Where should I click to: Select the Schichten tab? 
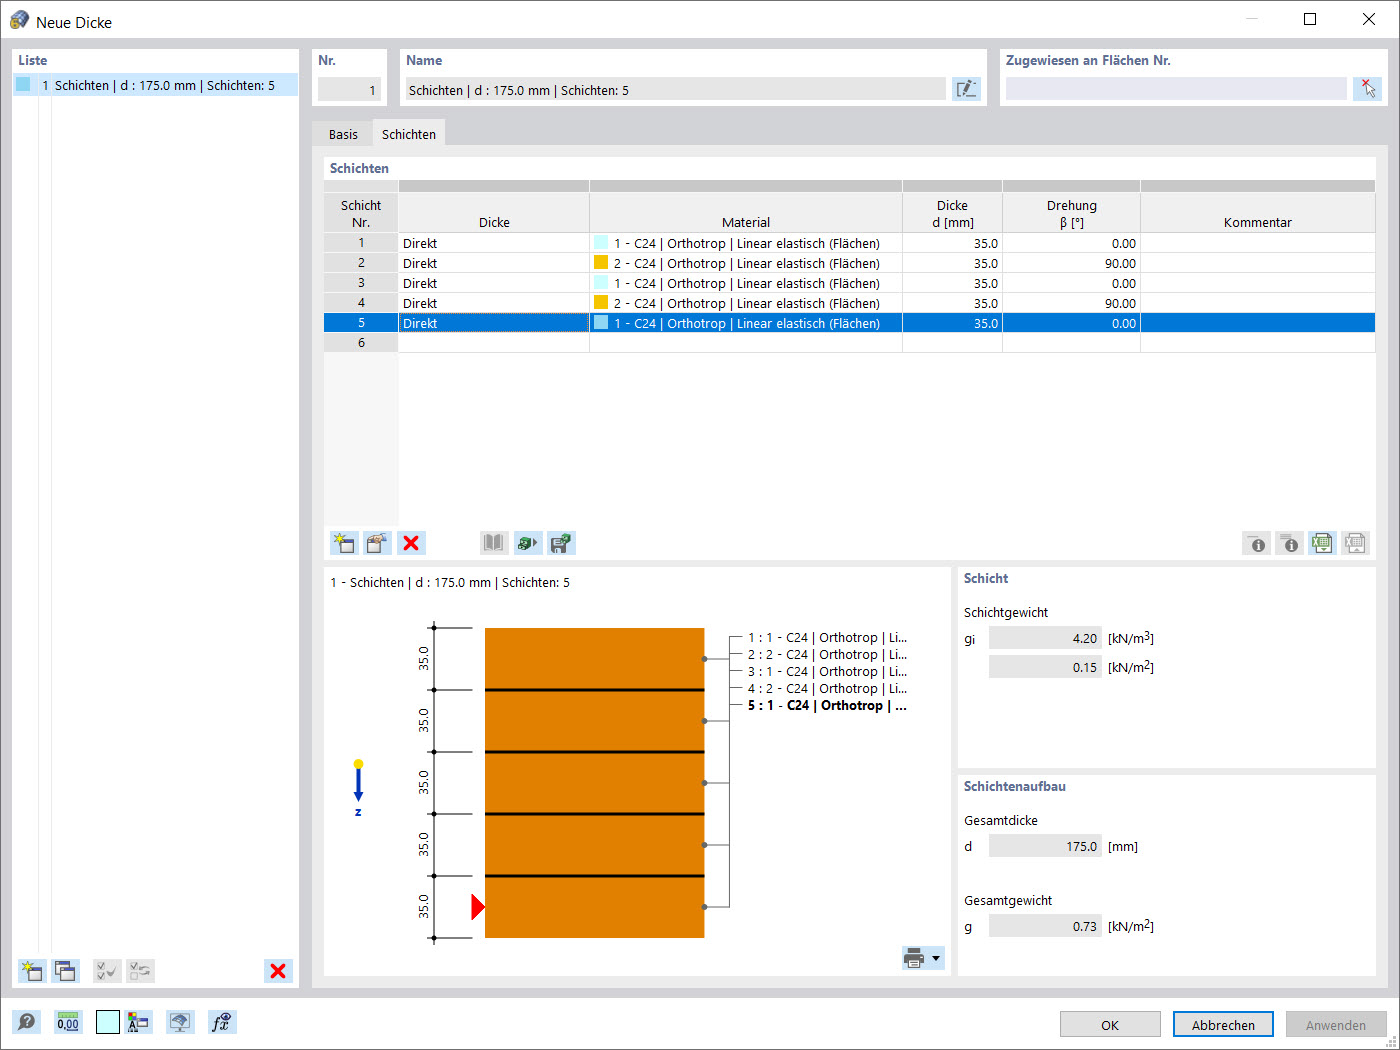tap(409, 134)
